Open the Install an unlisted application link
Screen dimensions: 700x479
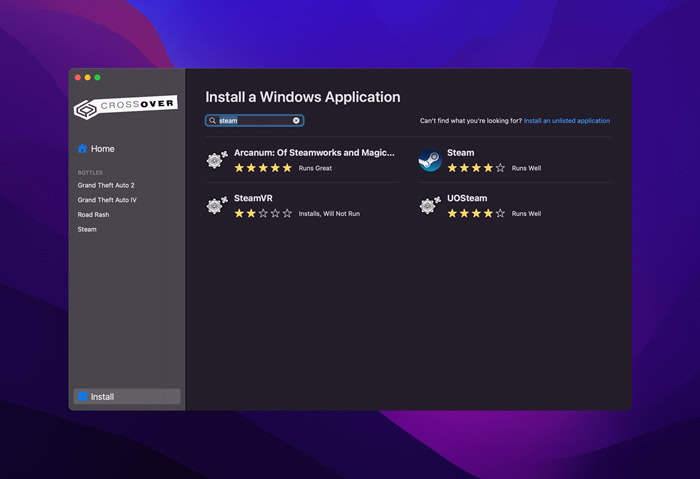(x=567, y=121)
